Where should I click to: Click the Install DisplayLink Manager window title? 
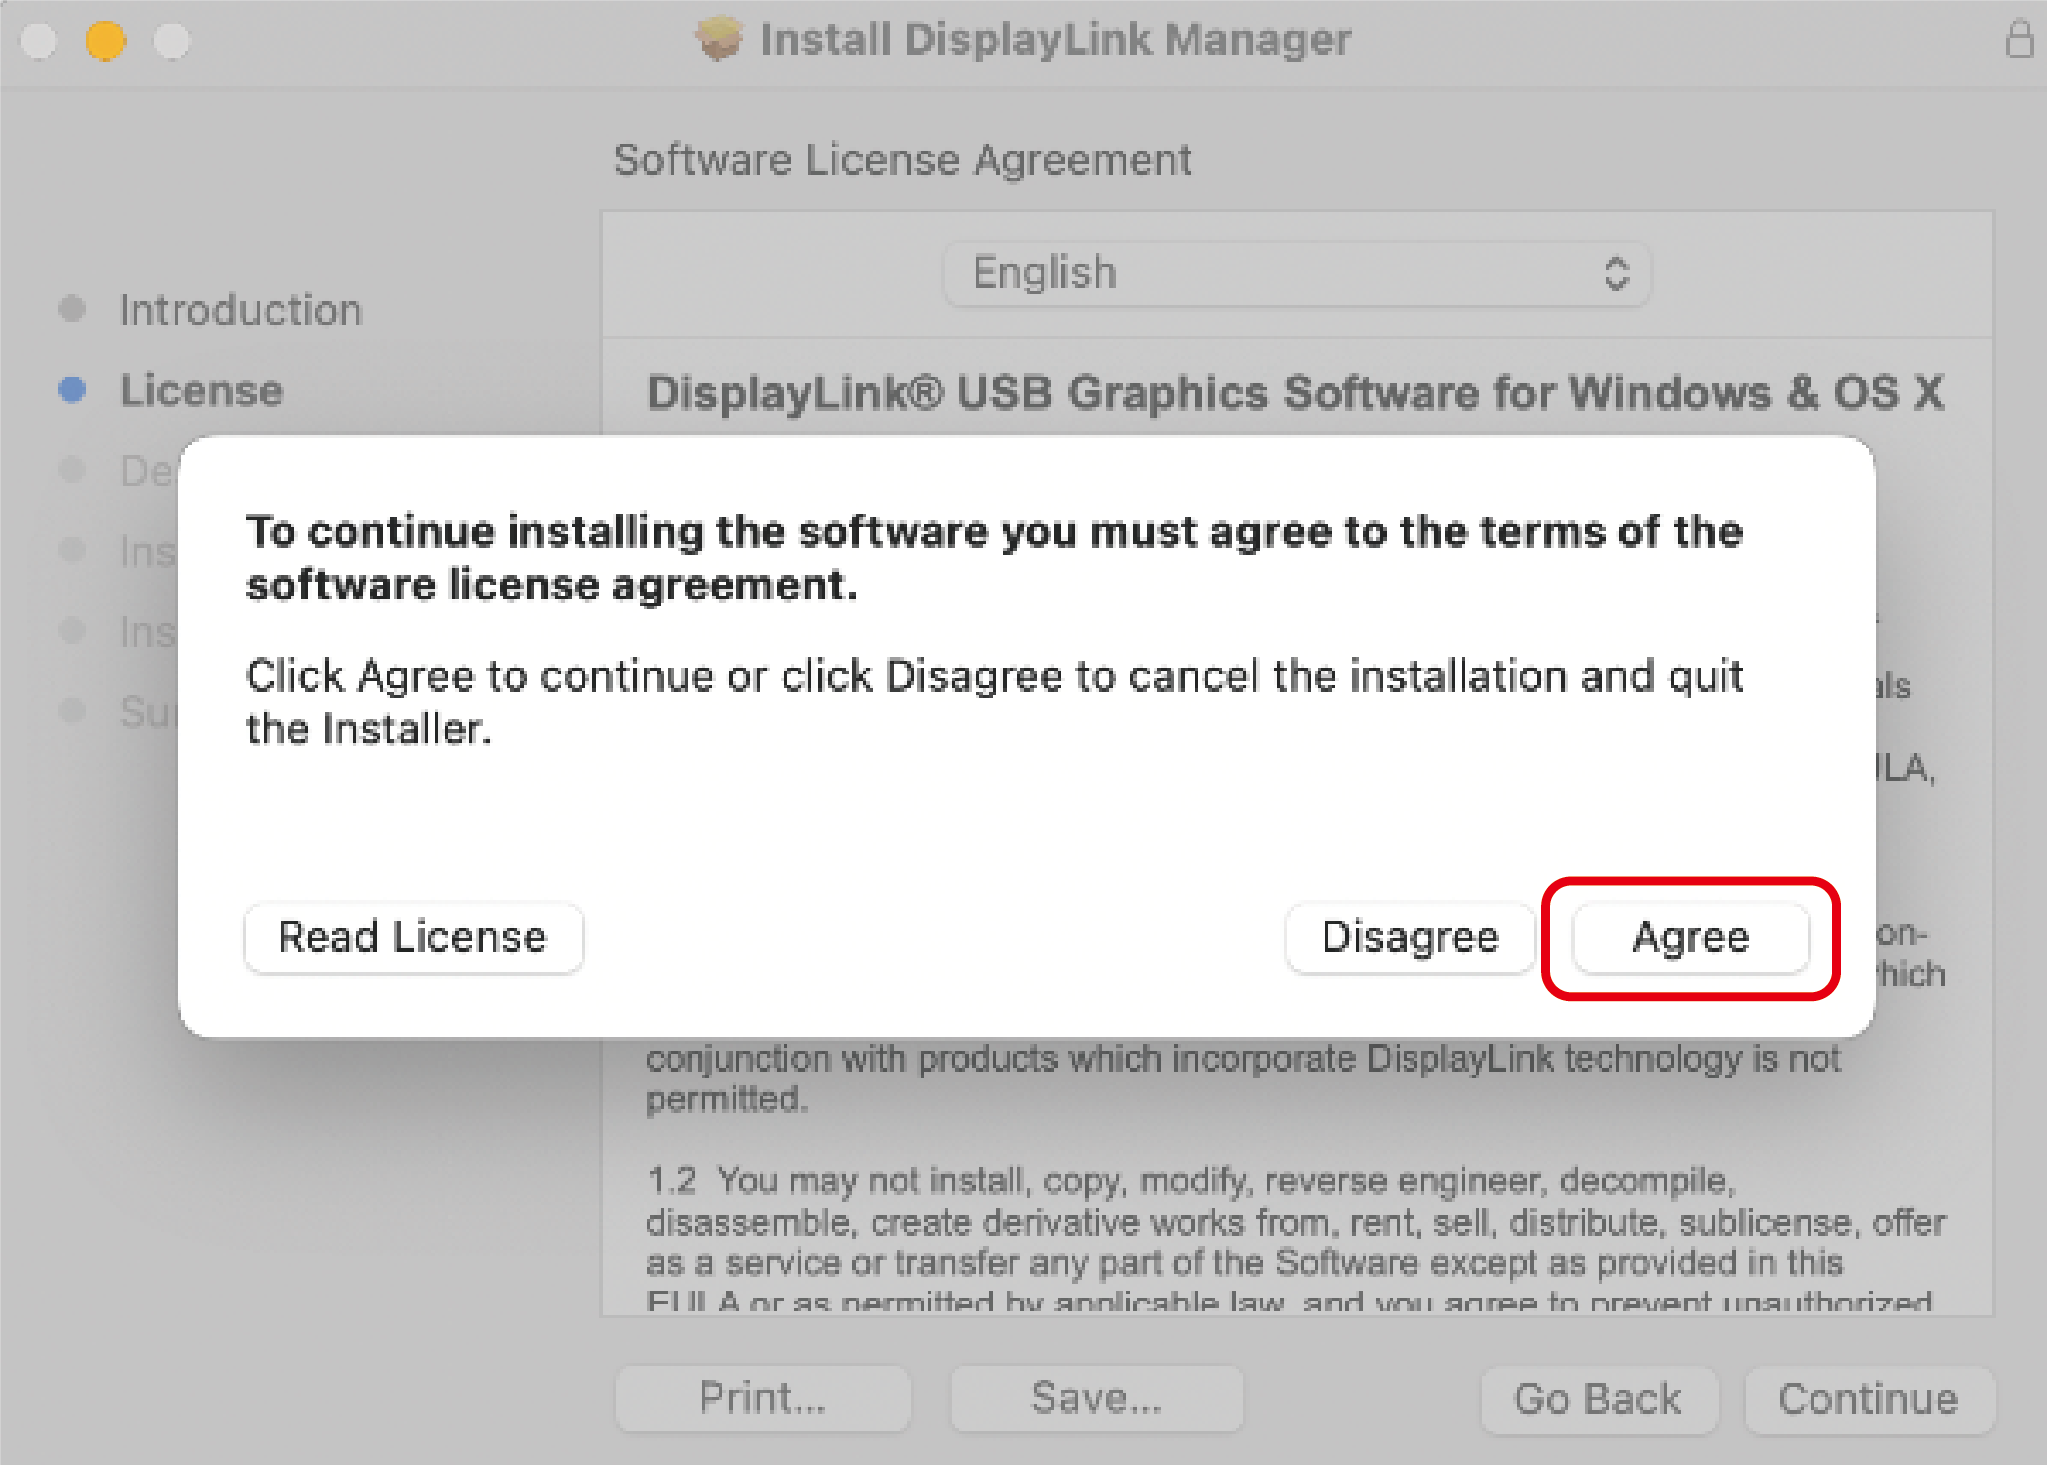1055,40
